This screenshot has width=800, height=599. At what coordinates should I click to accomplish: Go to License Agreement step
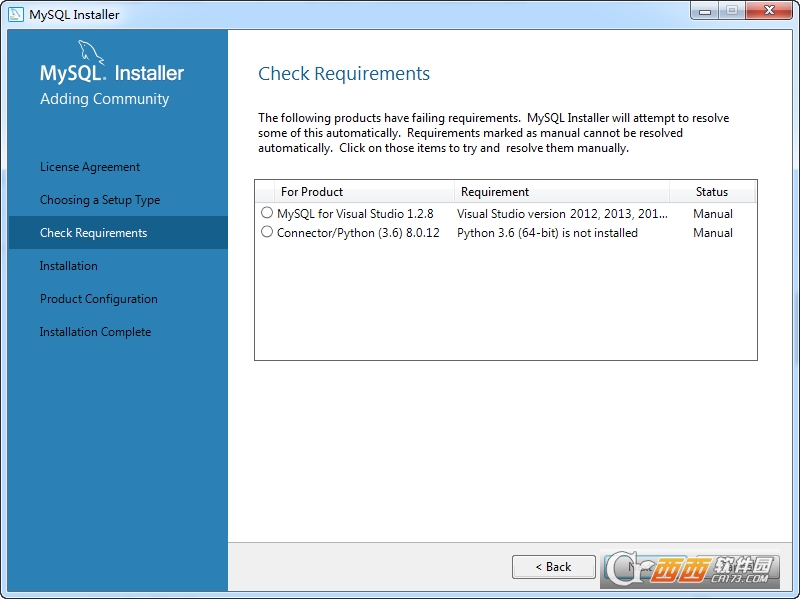90,167
